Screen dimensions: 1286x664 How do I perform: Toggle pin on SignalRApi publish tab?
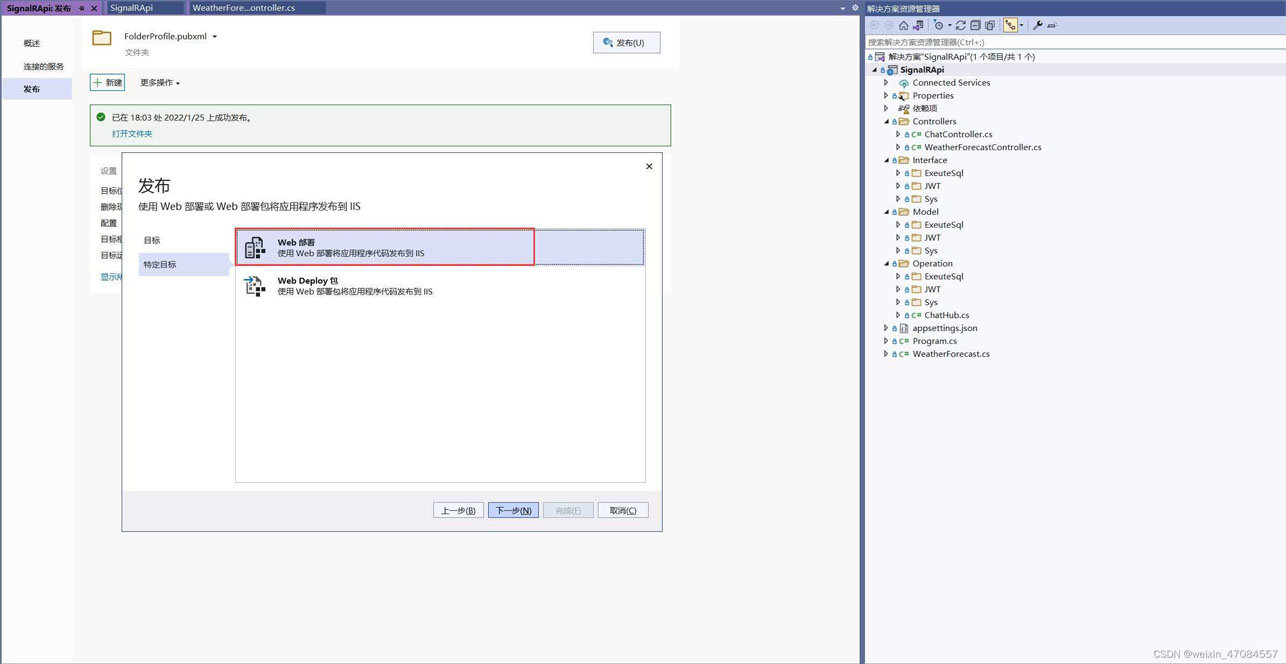point(82,8)
